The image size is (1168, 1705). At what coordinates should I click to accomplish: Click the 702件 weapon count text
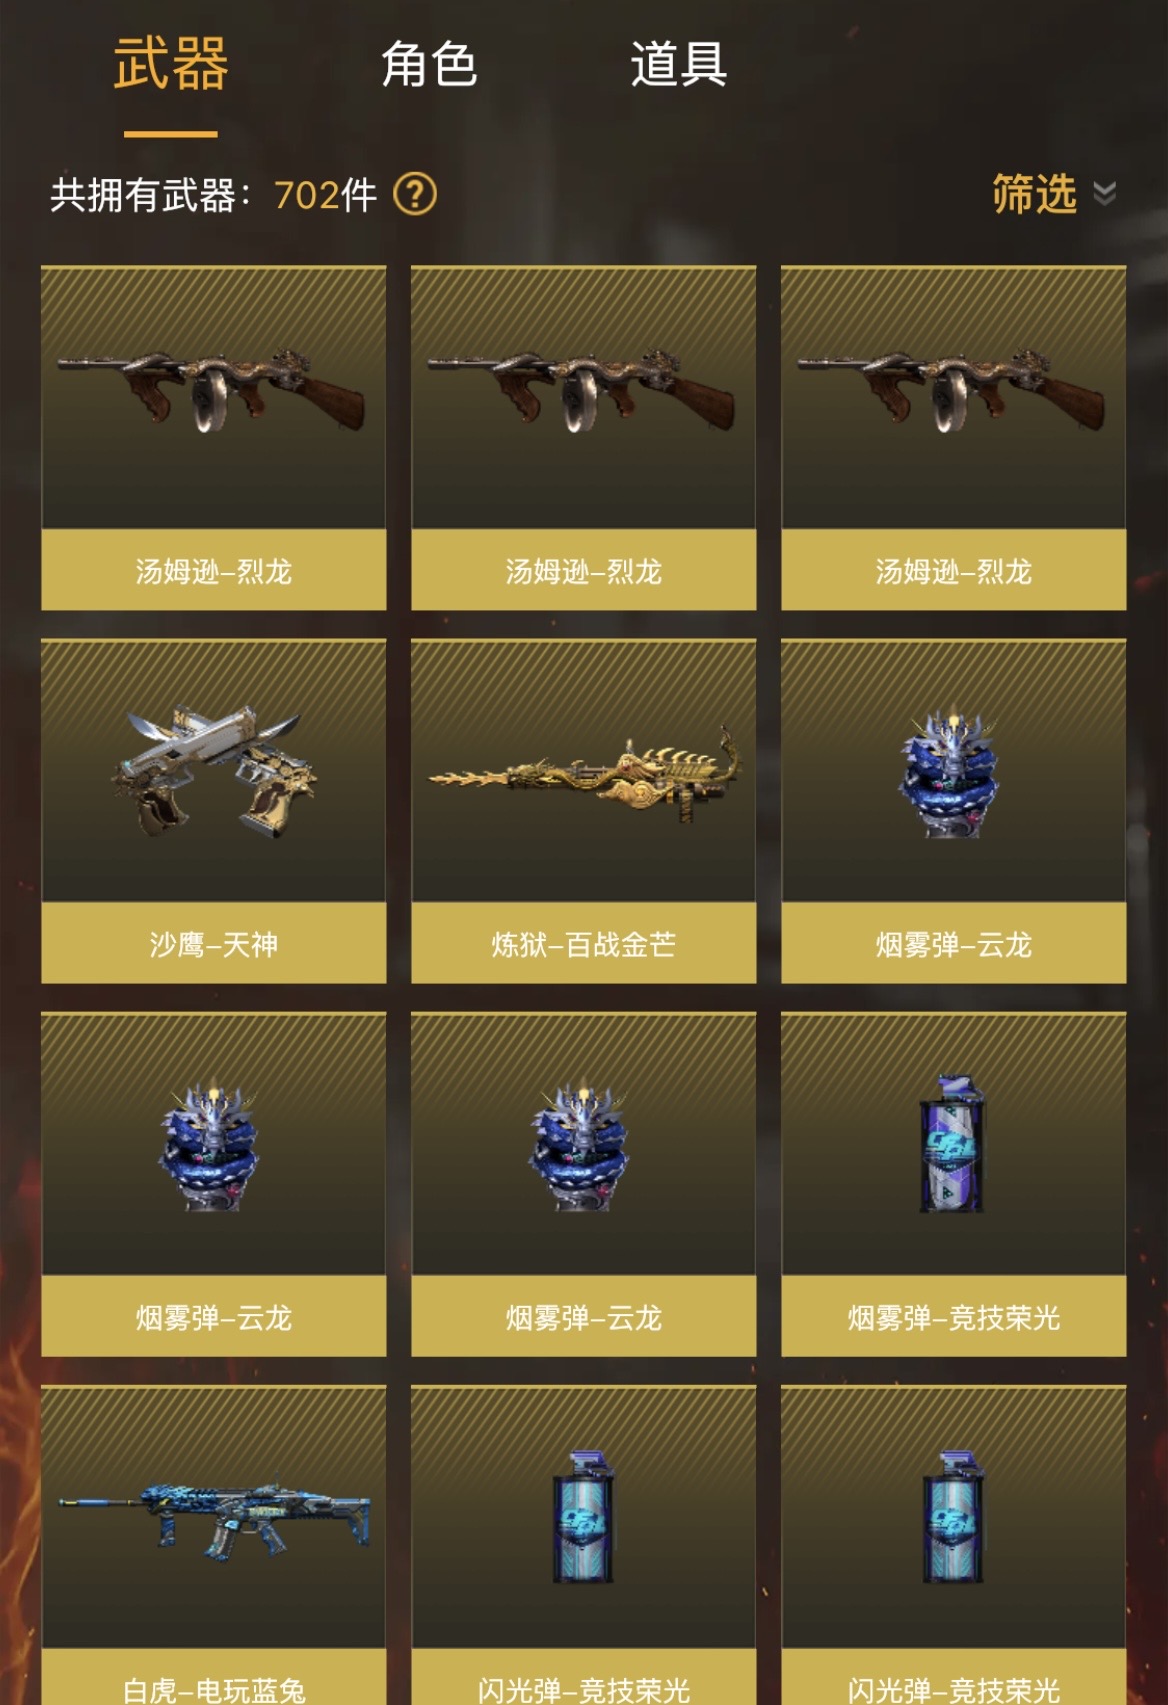(325, 195)
